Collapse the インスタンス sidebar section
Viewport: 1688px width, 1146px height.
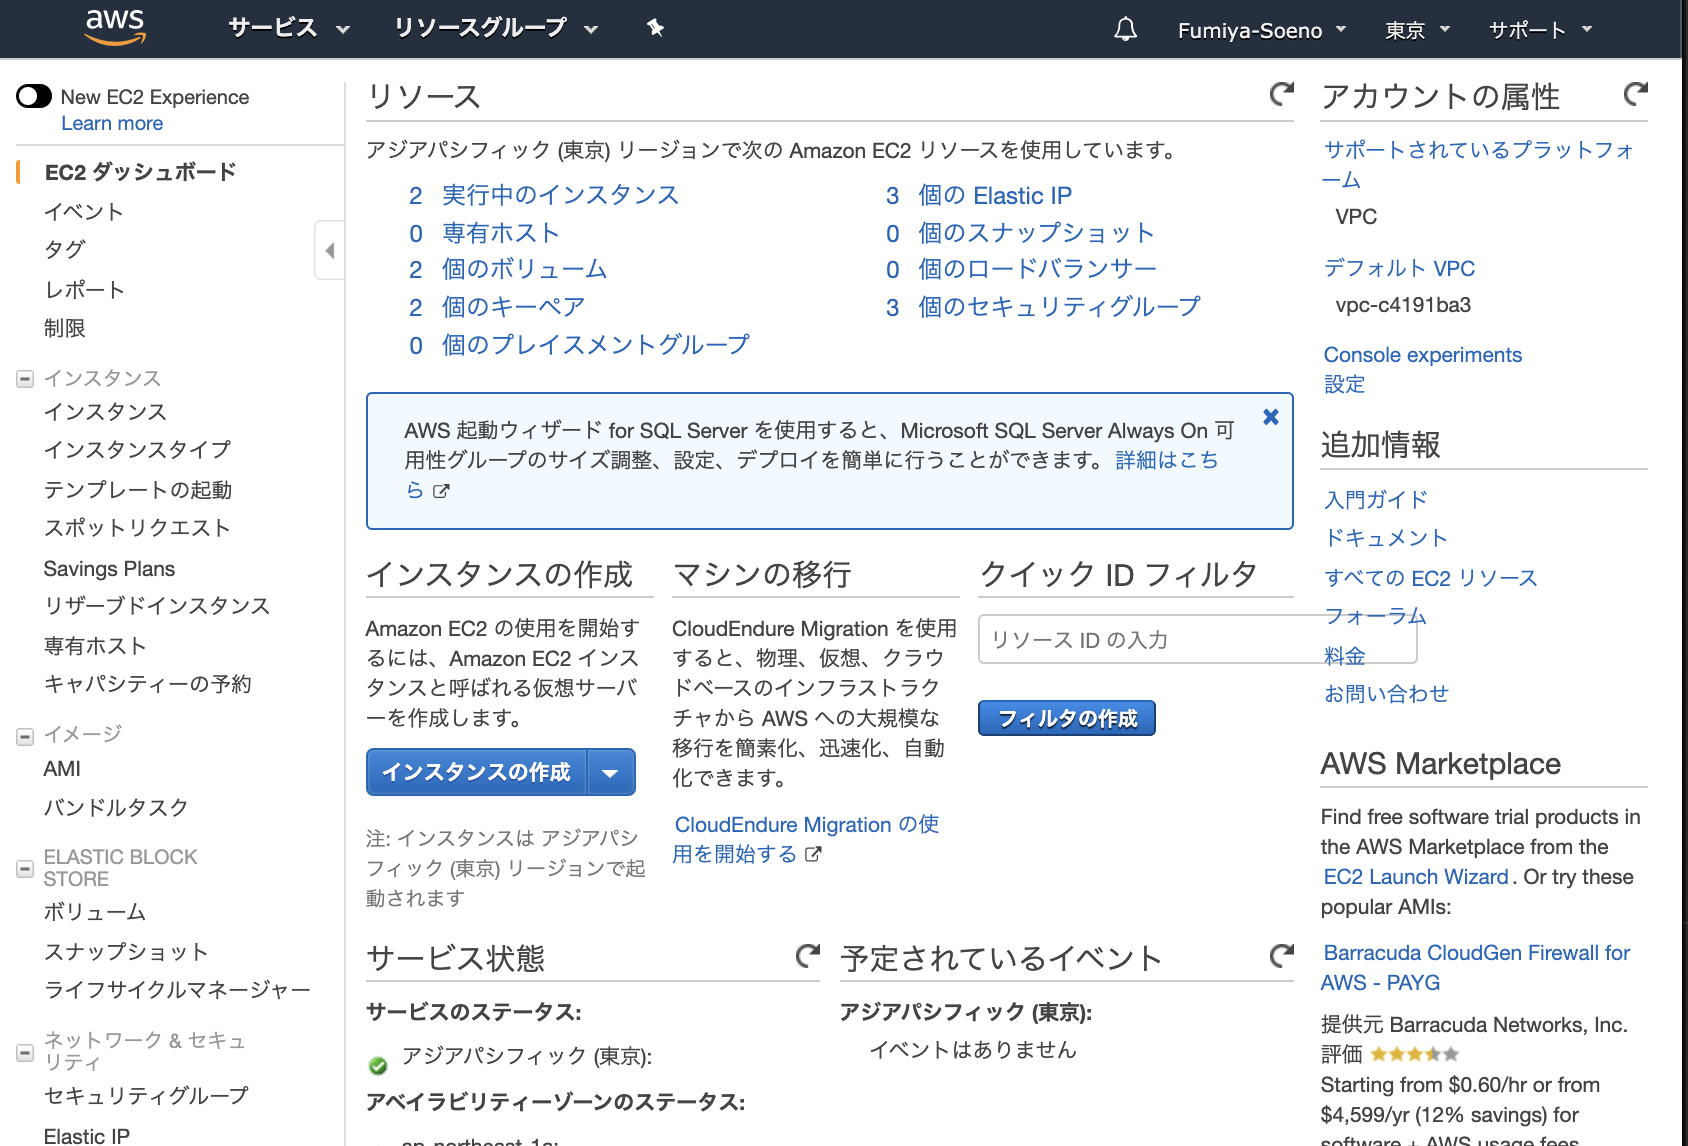(x=23, y=378)
